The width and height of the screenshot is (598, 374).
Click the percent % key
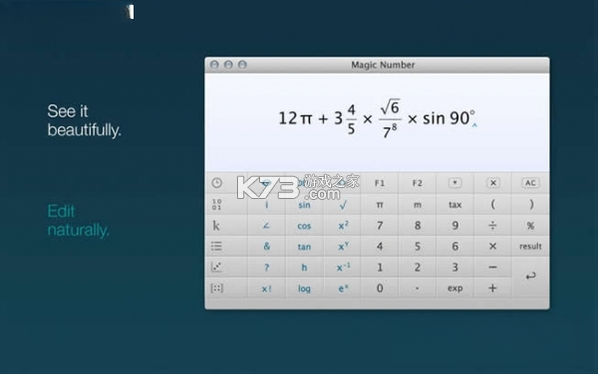point(530,226)
